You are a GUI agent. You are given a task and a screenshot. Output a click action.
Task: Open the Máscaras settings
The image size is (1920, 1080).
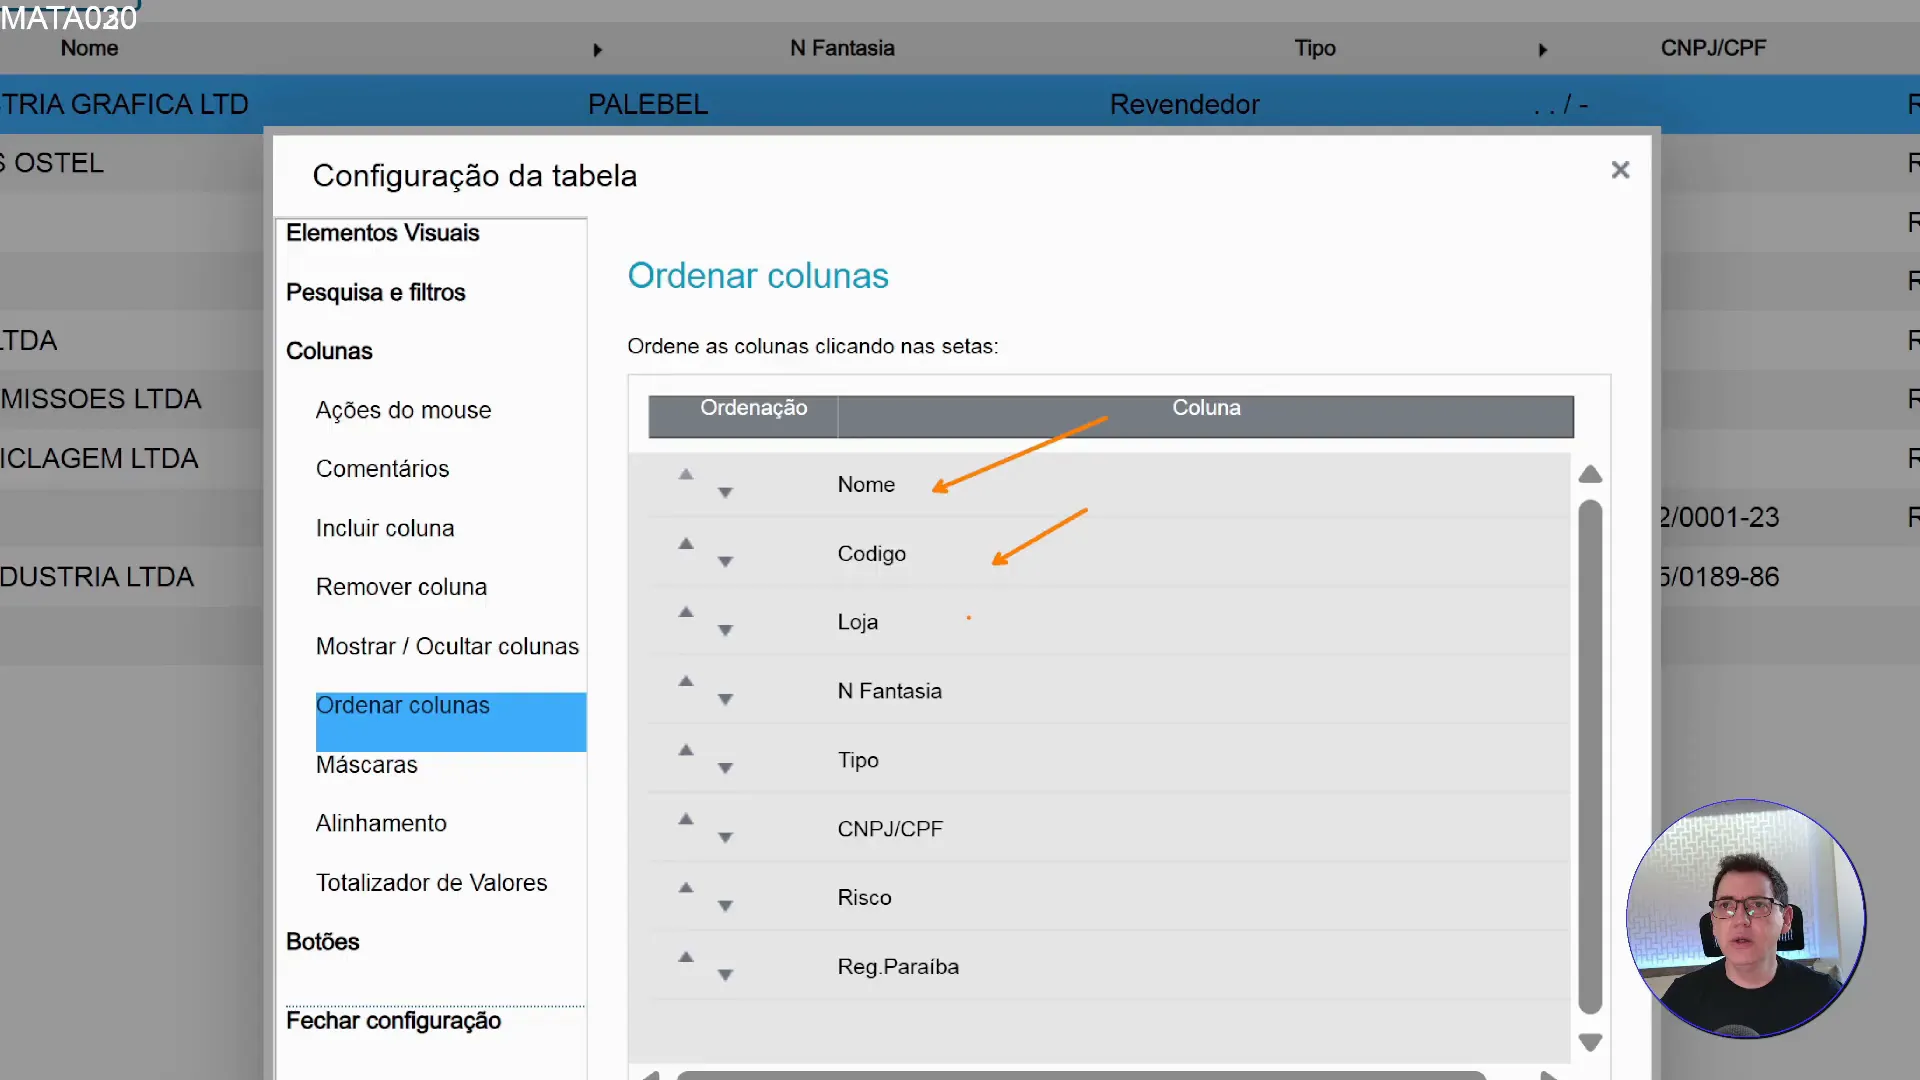click(367, 764)
